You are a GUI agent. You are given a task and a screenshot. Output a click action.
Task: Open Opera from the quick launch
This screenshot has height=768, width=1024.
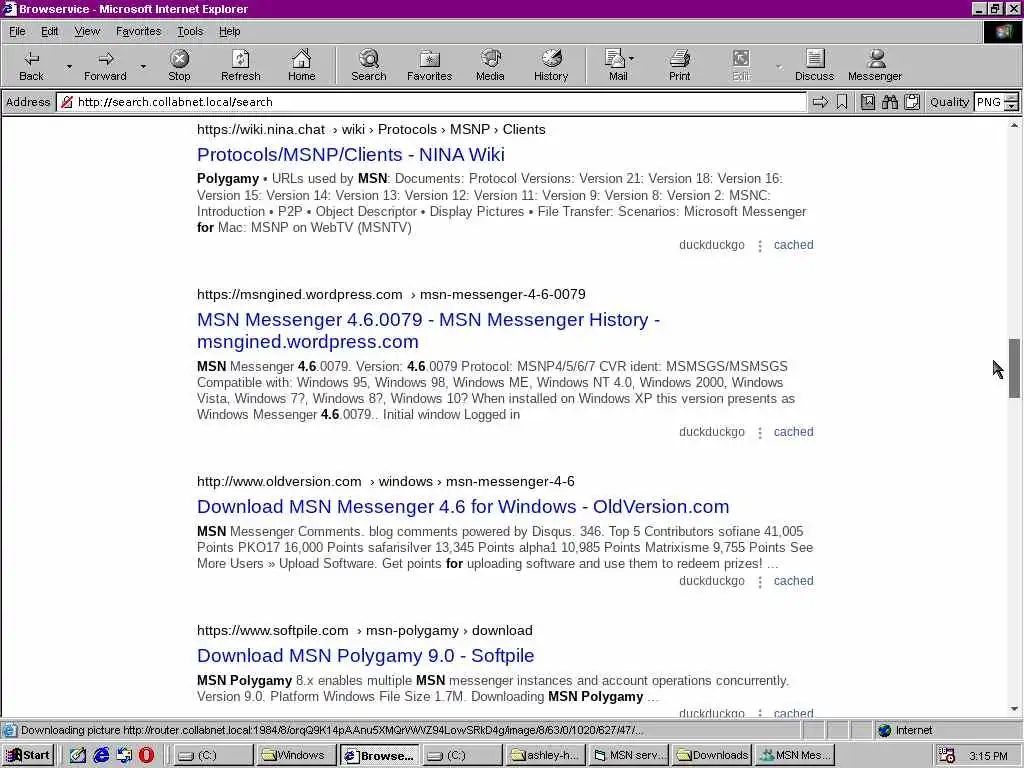coord(146,755)
